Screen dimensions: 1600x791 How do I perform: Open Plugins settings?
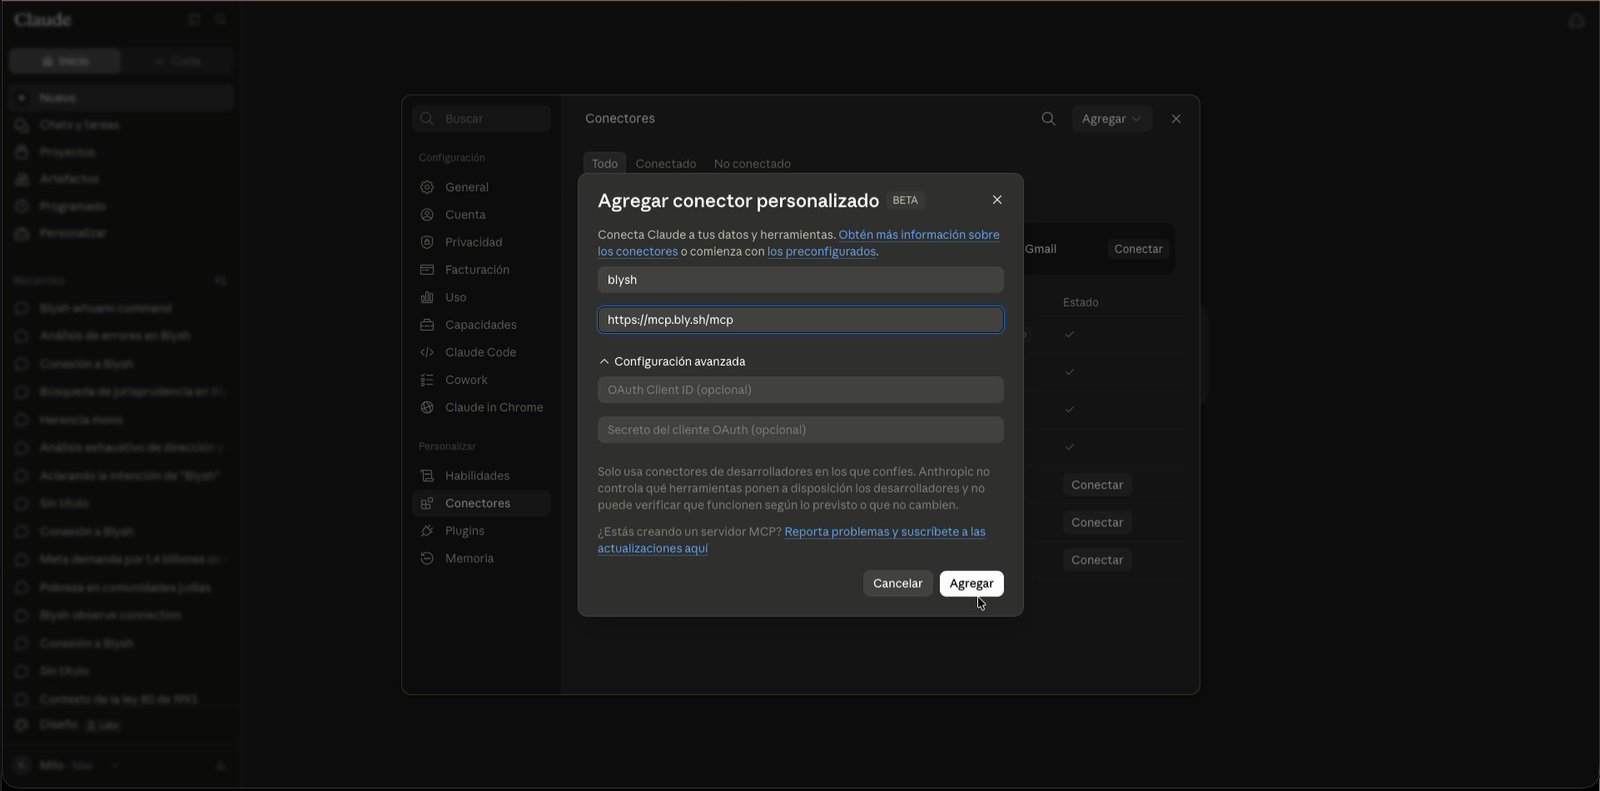click(482, 531)
